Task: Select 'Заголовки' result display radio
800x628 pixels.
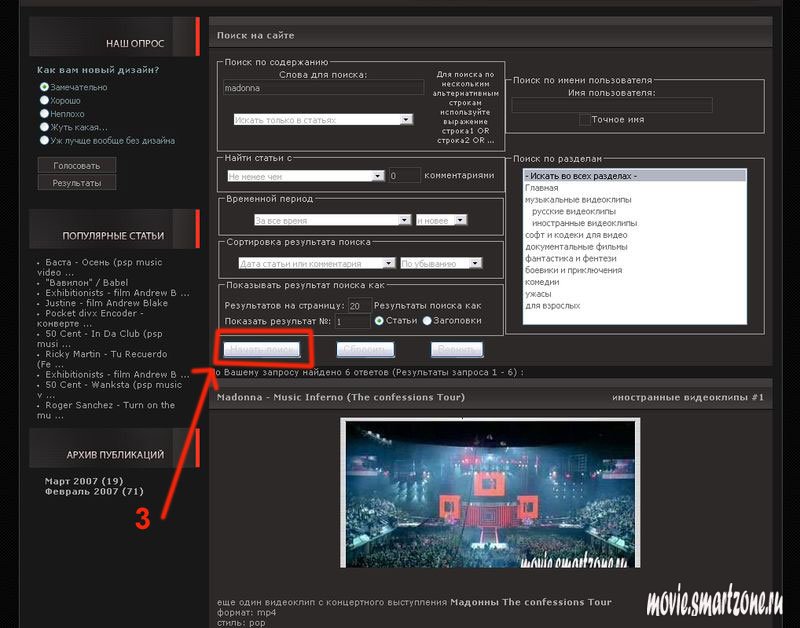Action: [427, 321]
